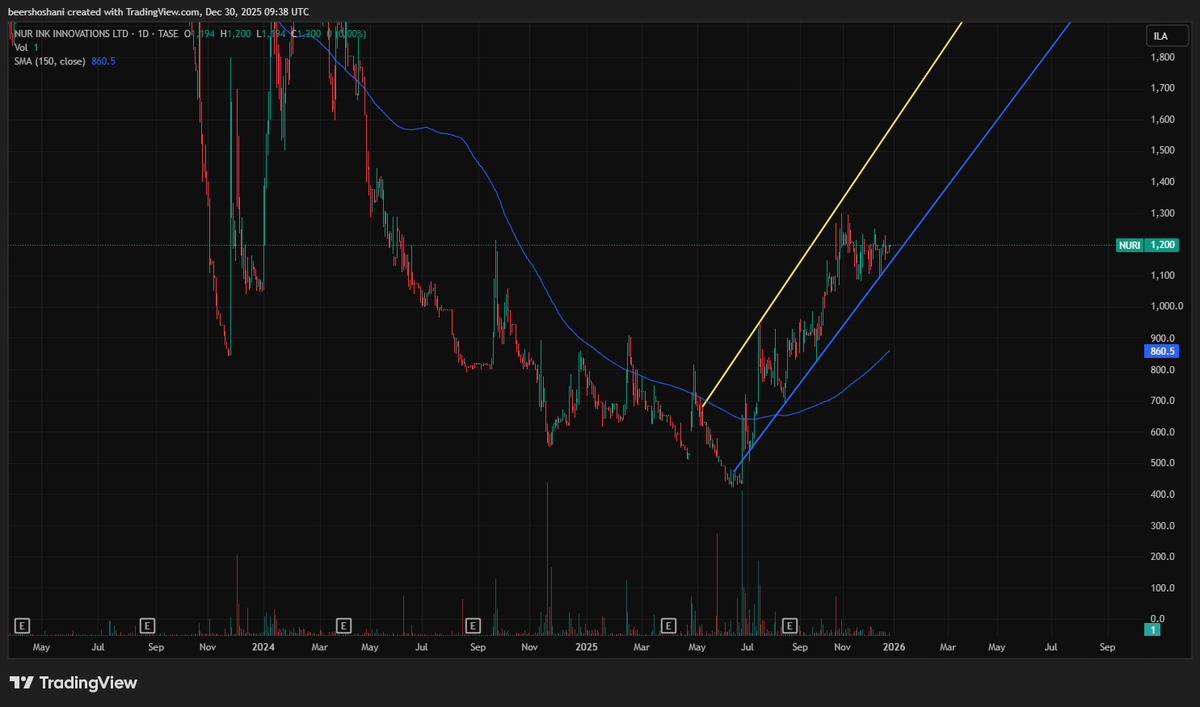This screenshot has width=1200, height=707.
Task: Click the 100.0 price axis label
Action: click(1162, 589)
